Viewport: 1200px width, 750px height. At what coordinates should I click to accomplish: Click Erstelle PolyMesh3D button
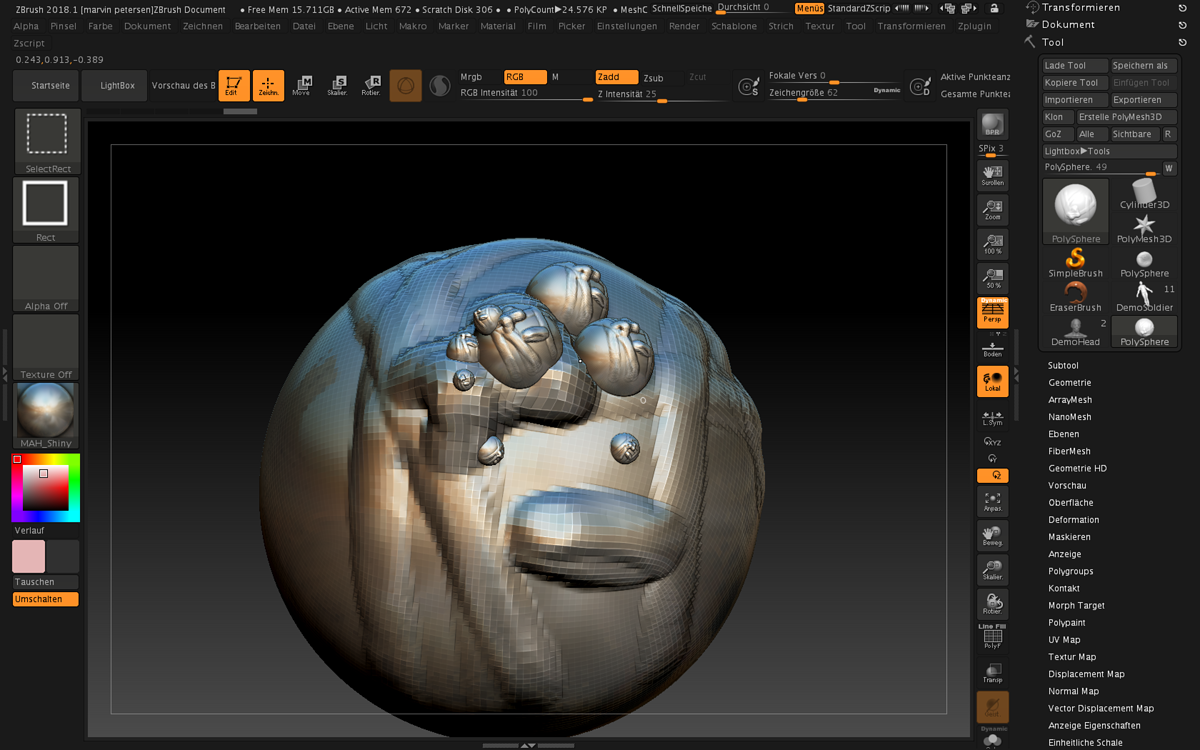pos(1127,117)
